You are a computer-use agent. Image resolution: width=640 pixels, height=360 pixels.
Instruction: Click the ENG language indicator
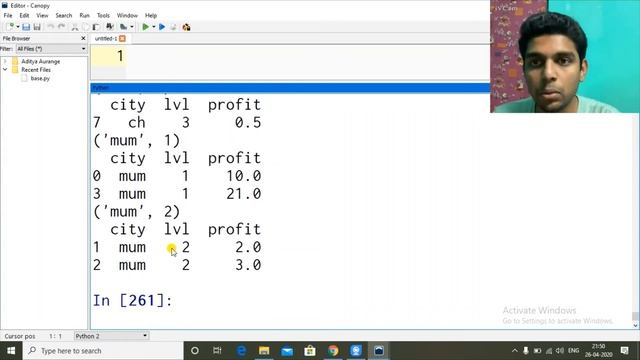click(573, 351)
